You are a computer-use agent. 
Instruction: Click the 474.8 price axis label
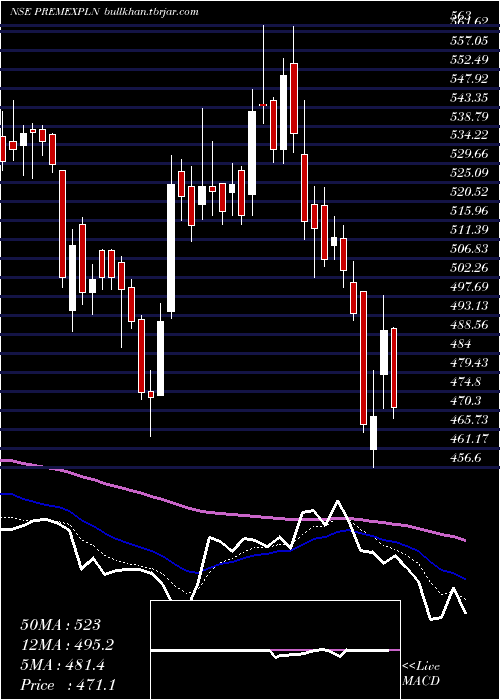pyautogui.click(x=465, y=382)
